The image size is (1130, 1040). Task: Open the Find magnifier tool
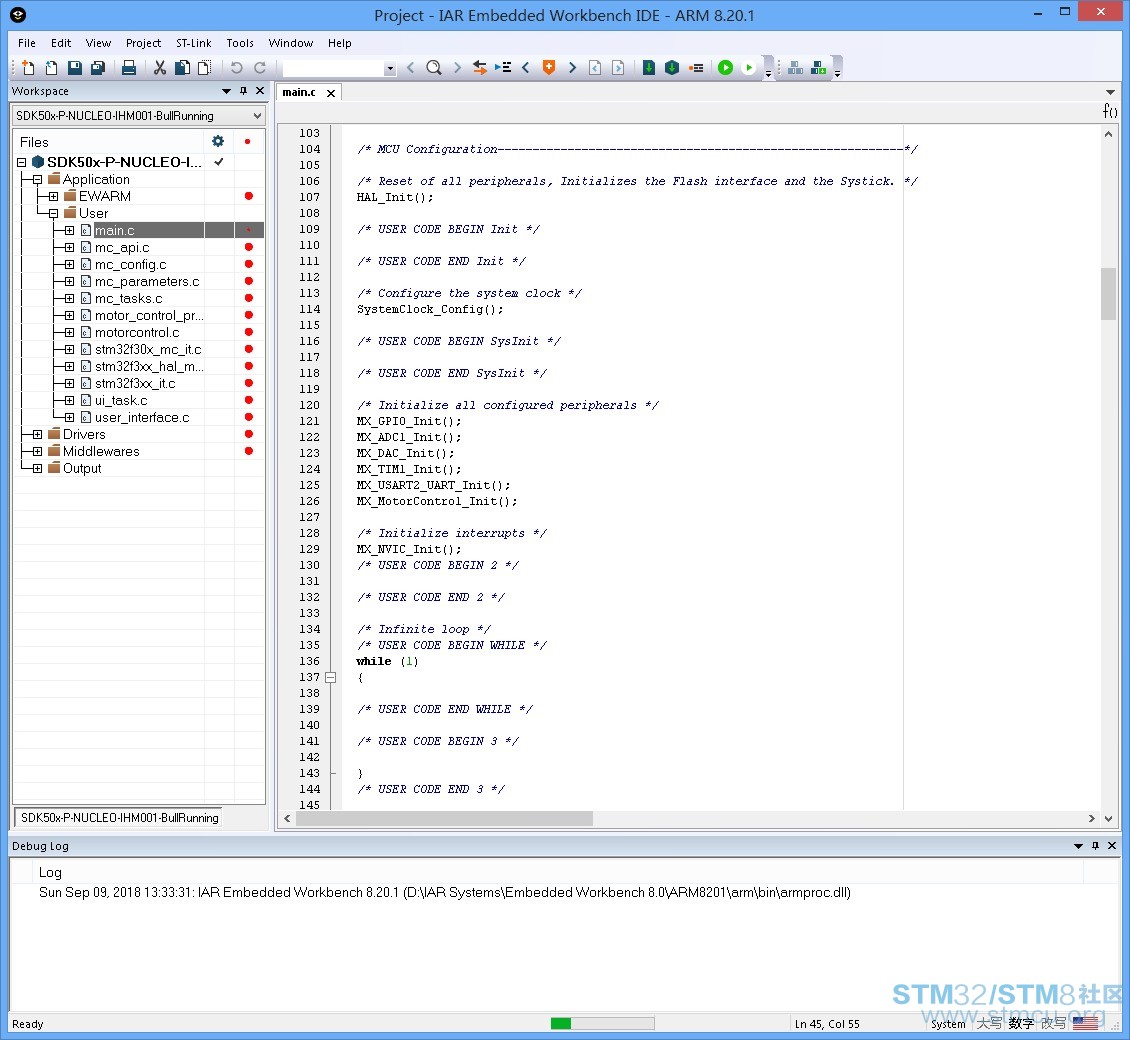(x=434, y=68)
